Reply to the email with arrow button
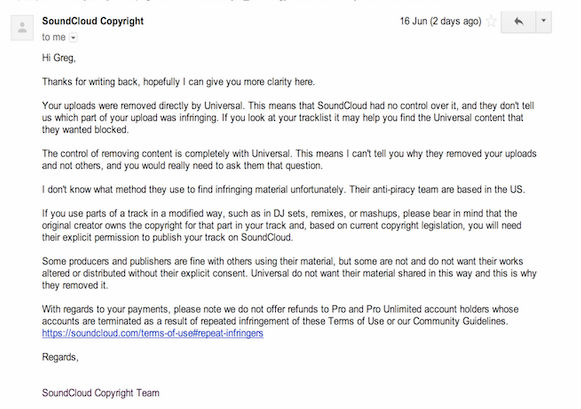The image size is (581, 409). (518, 22)
